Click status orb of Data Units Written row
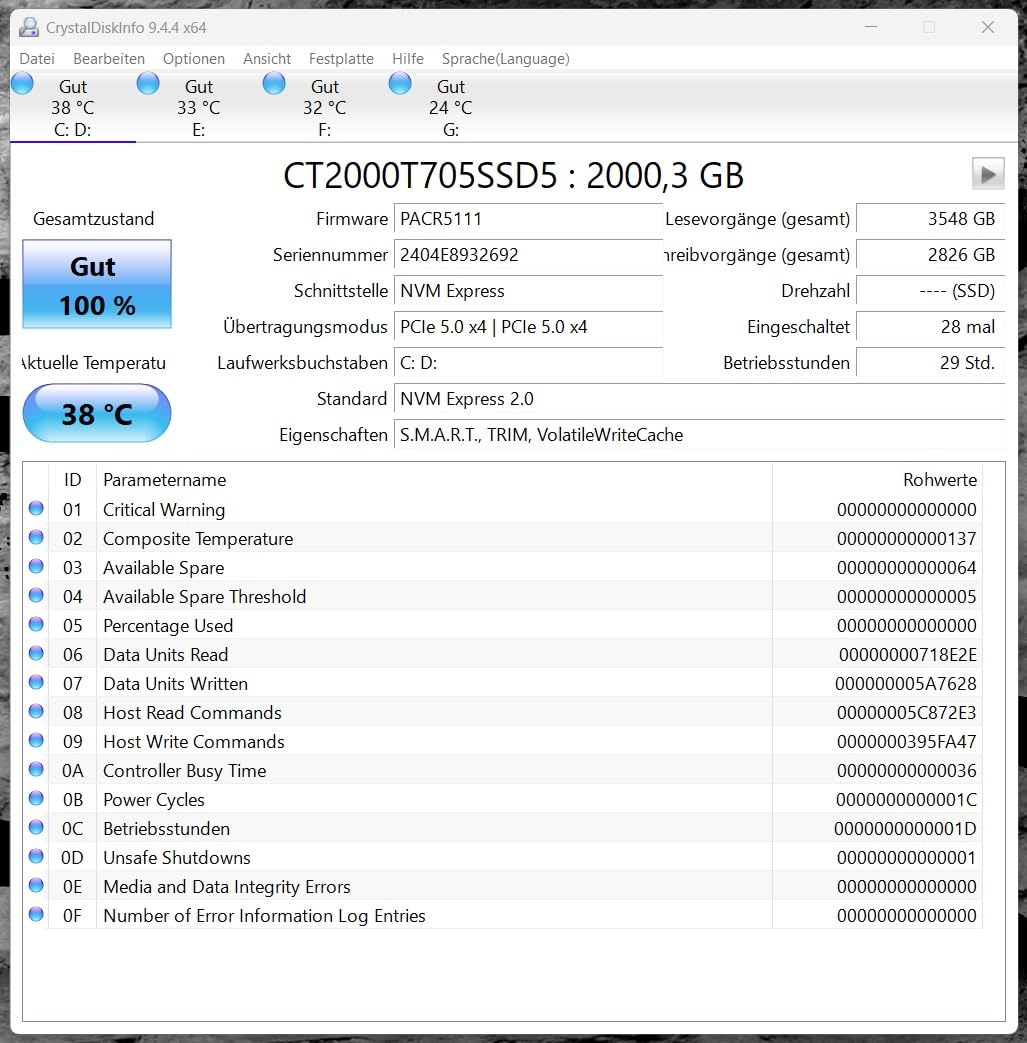 click(36, 682)
